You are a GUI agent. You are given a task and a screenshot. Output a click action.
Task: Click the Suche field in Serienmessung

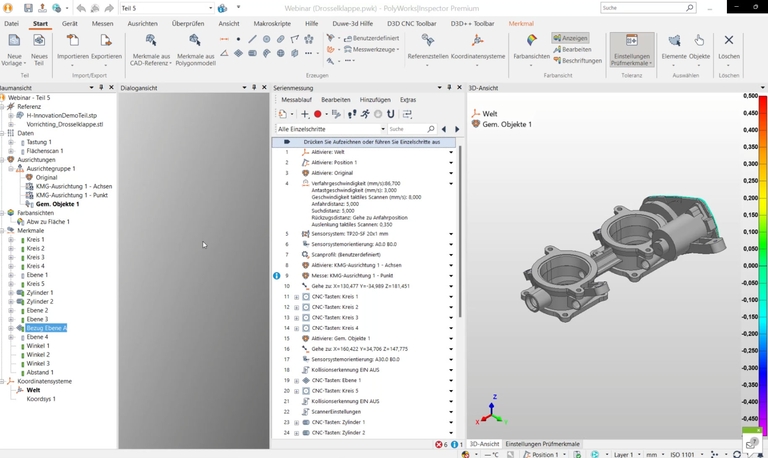[x=411, y=129]
